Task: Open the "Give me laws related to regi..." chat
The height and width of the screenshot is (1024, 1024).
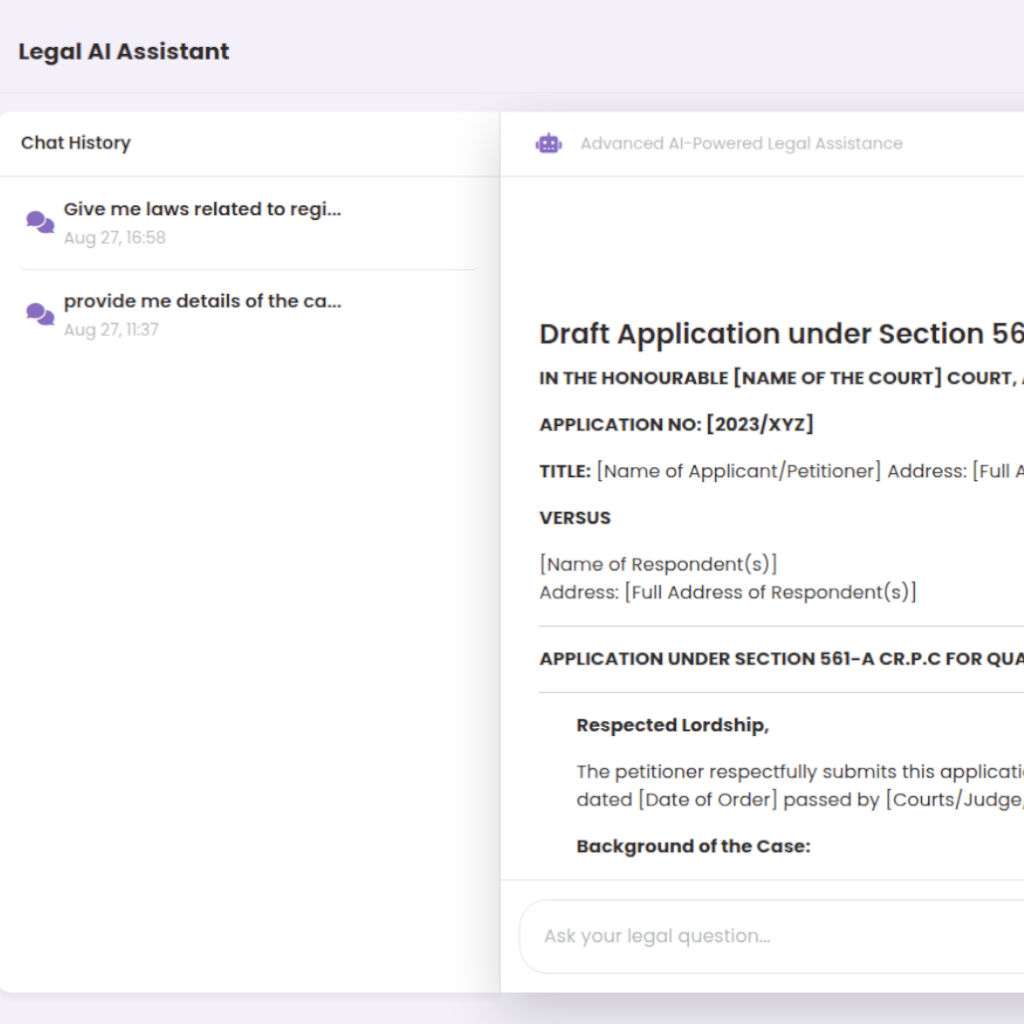Action: pyautogui.click(x=202, y=210)
